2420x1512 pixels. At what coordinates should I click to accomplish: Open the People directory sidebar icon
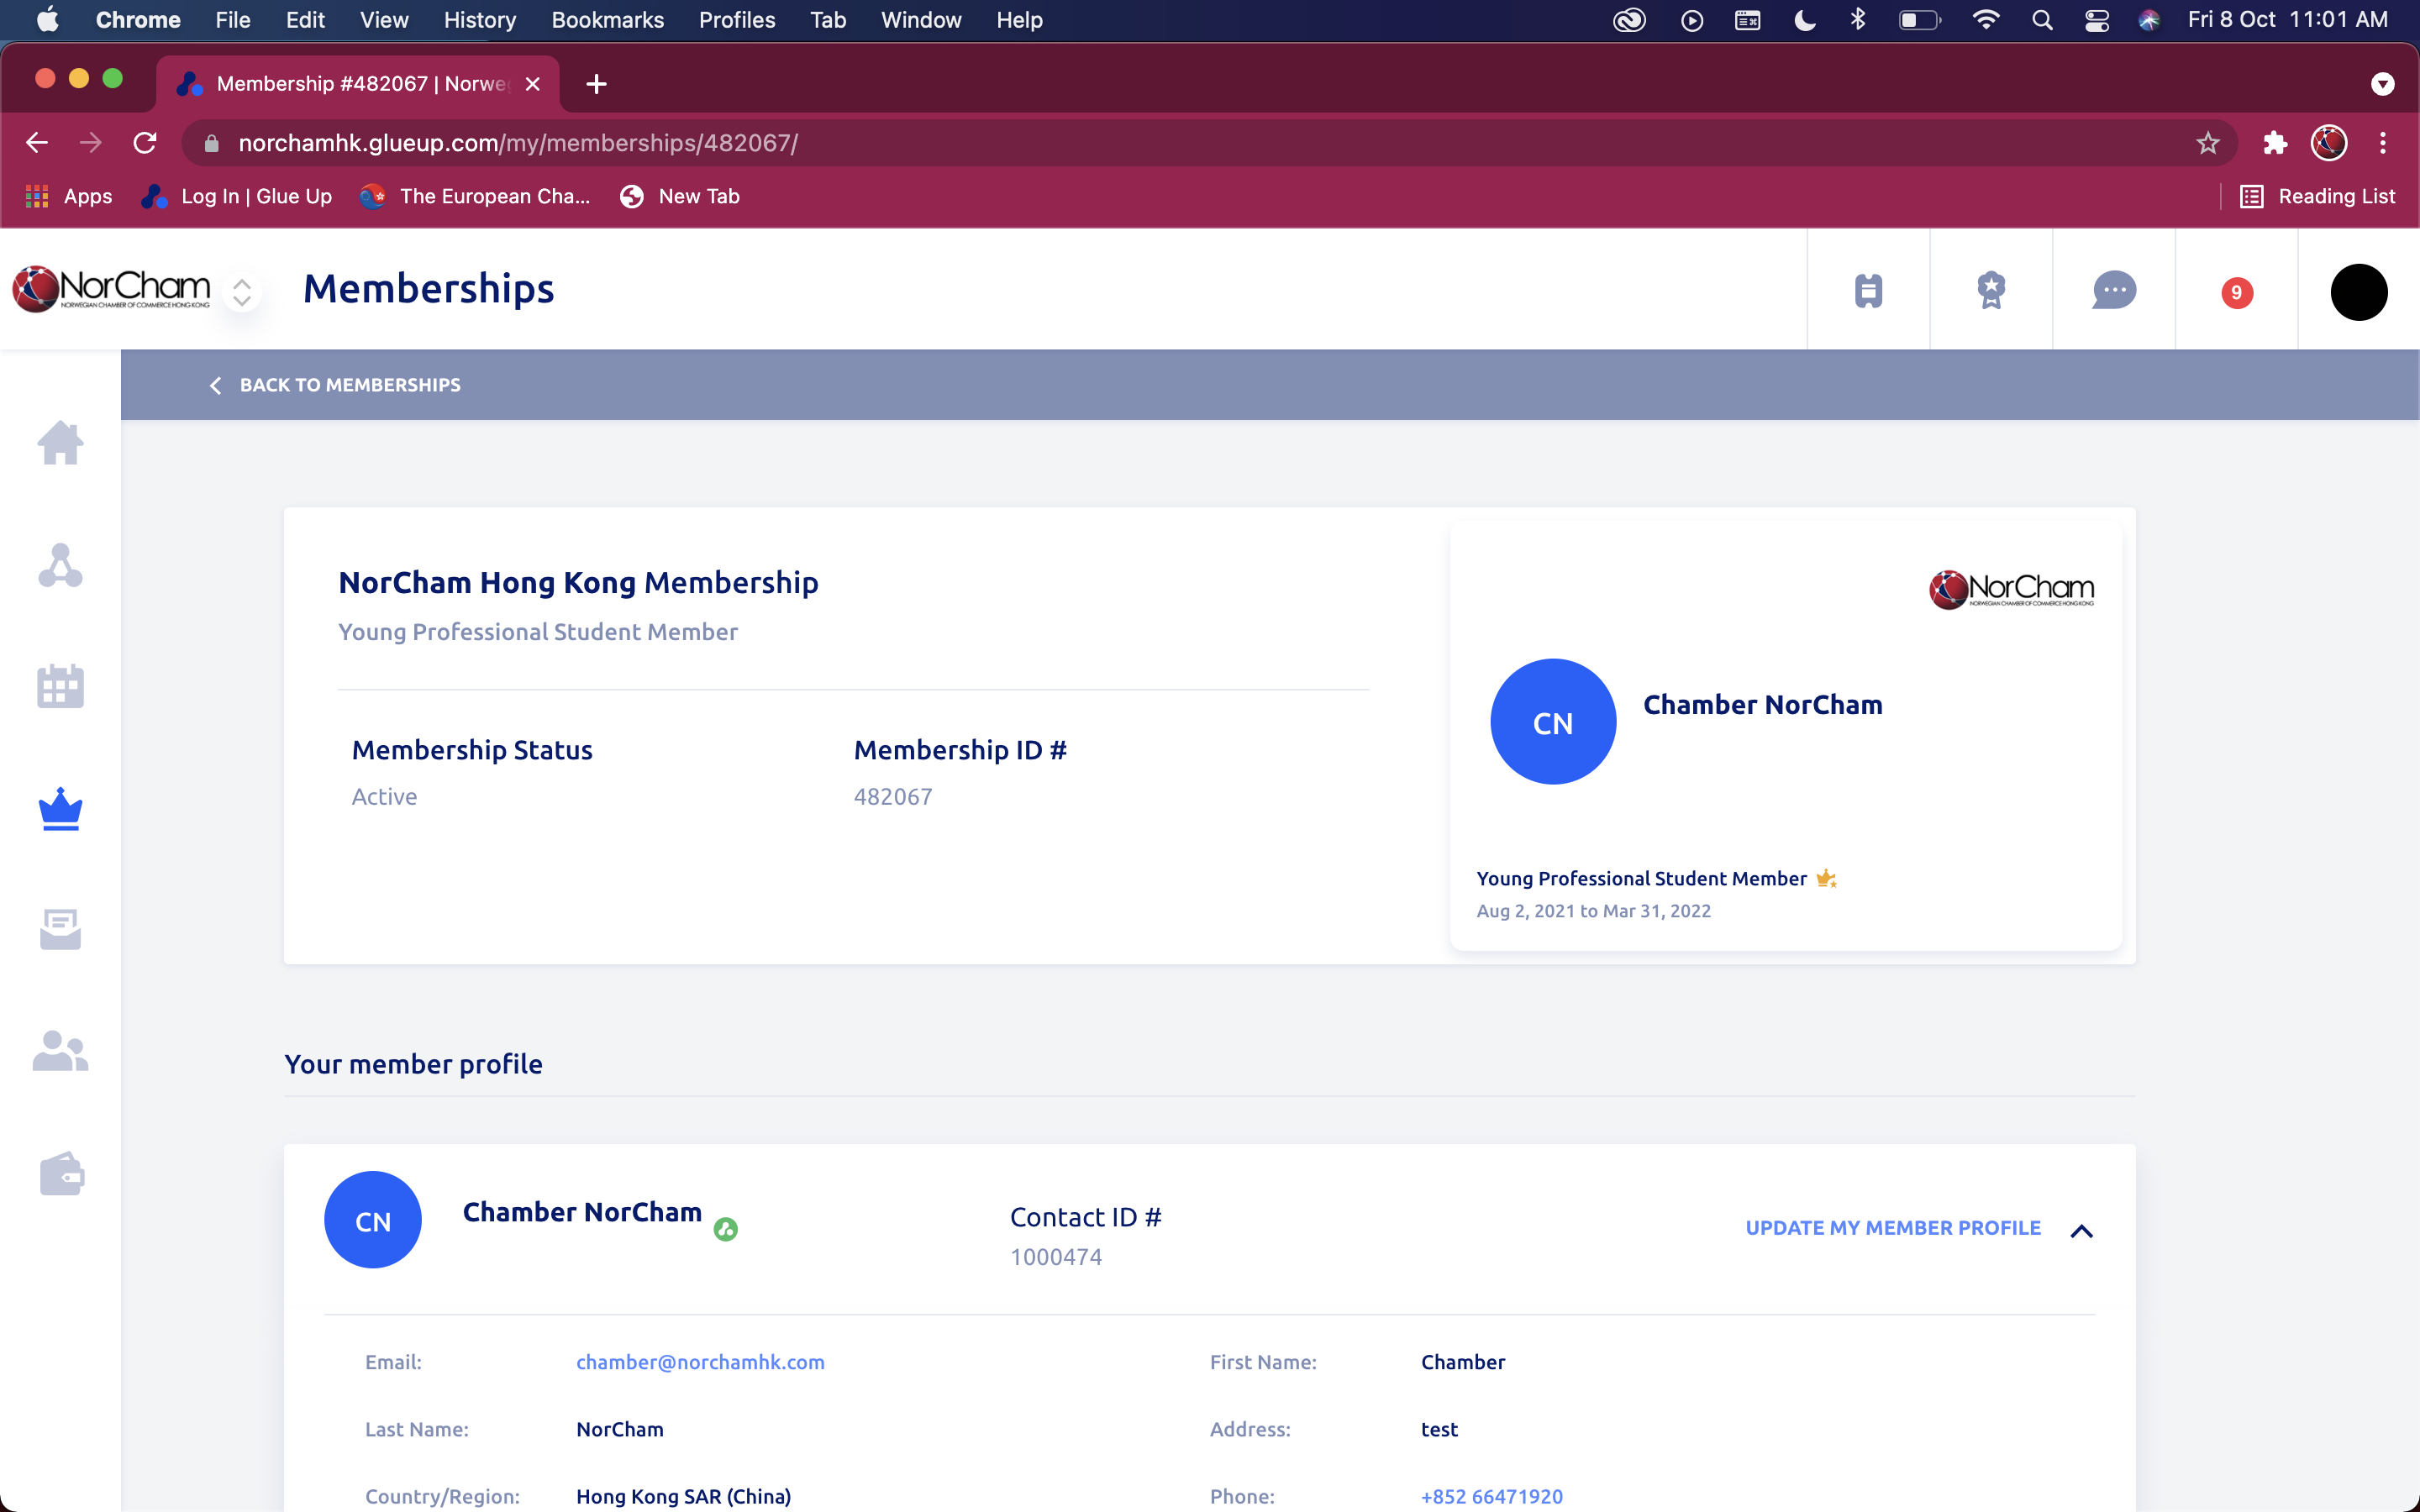coord(60,1051)
